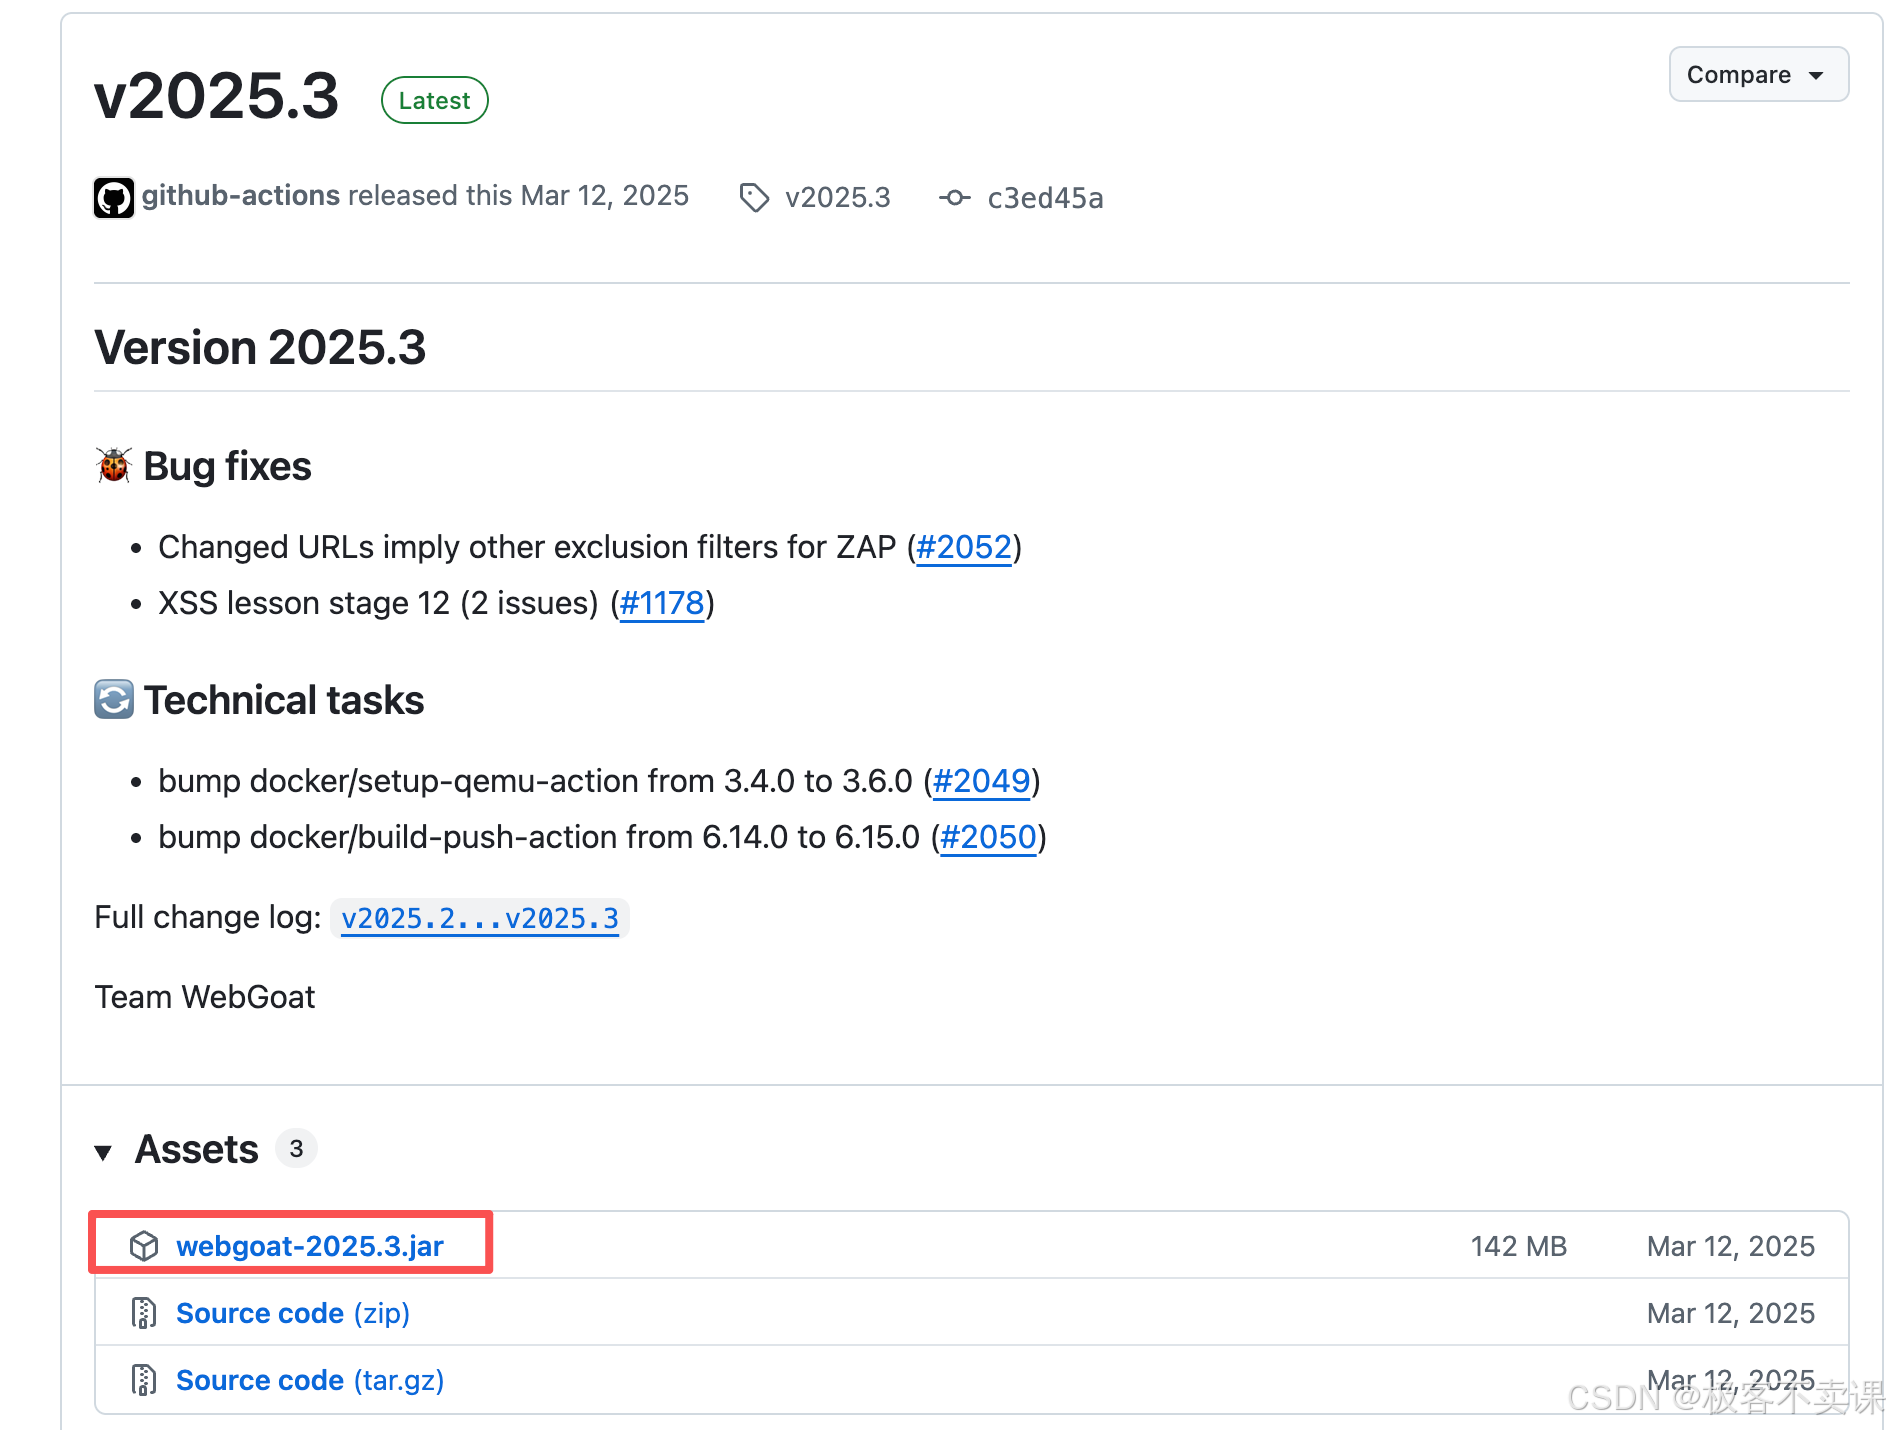The height and width of the screenshot is (1430, 1890).
Task: Click the Team WebGoat text
Action: point(205,997)
